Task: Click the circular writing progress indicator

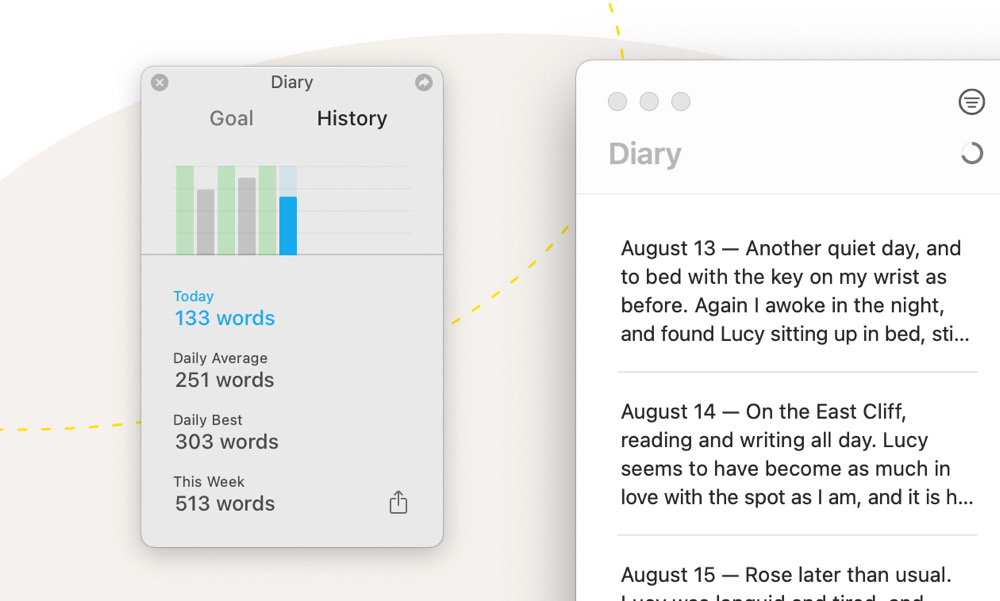Action: click(971, 154)
